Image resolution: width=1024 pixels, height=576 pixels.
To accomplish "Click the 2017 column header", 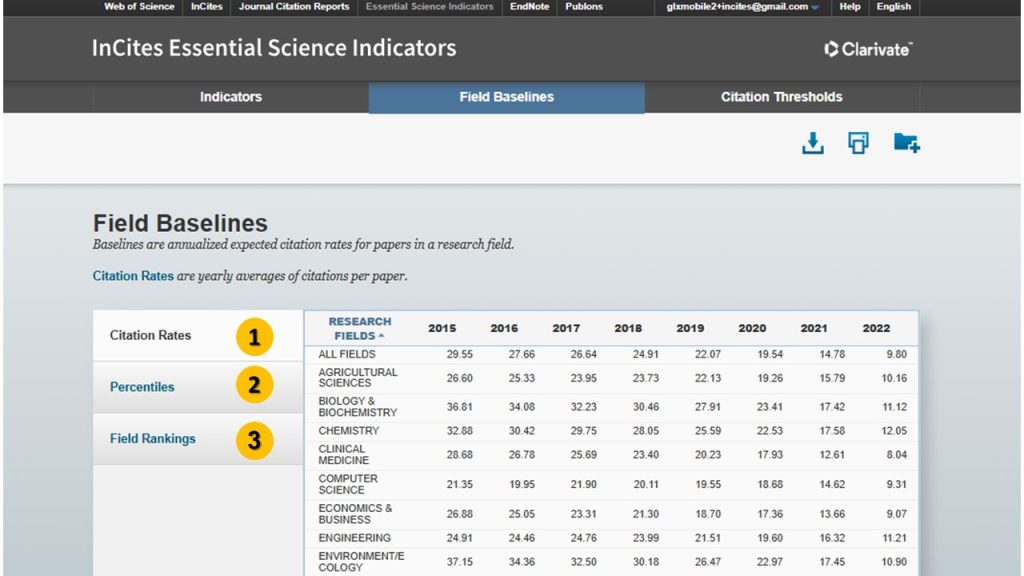I will point(566,328).
